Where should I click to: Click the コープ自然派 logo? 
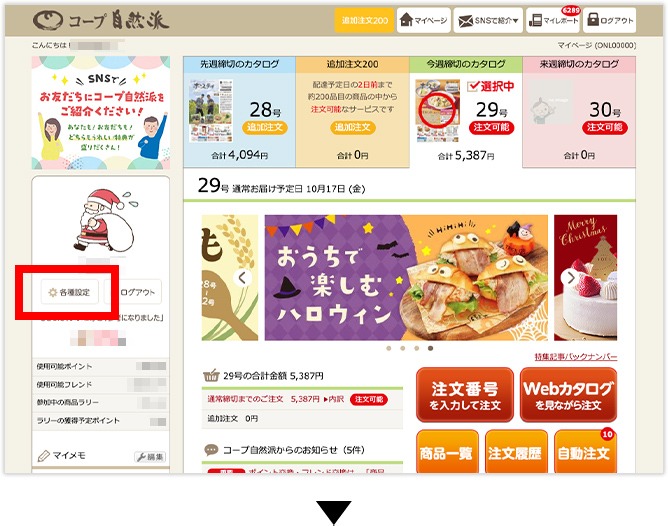pos(101,20)
